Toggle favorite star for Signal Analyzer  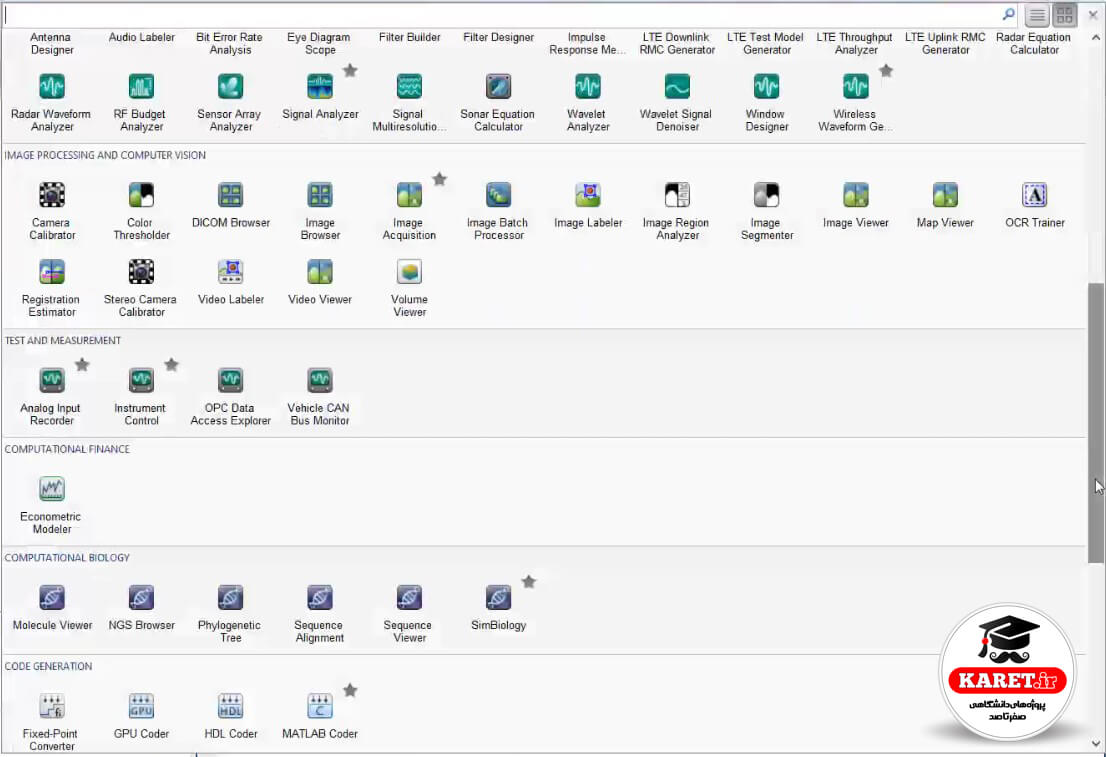(x=350, y=70)
